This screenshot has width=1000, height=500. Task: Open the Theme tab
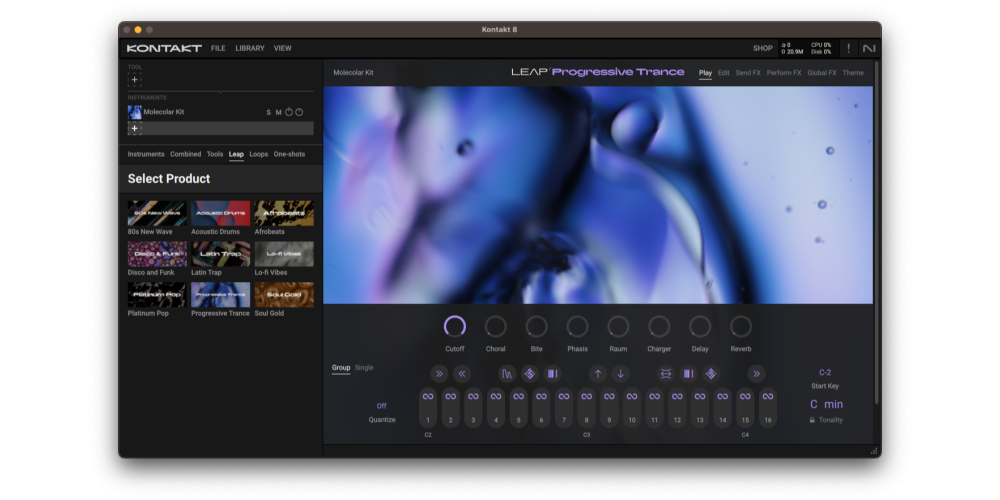click(x=853, y=73)
